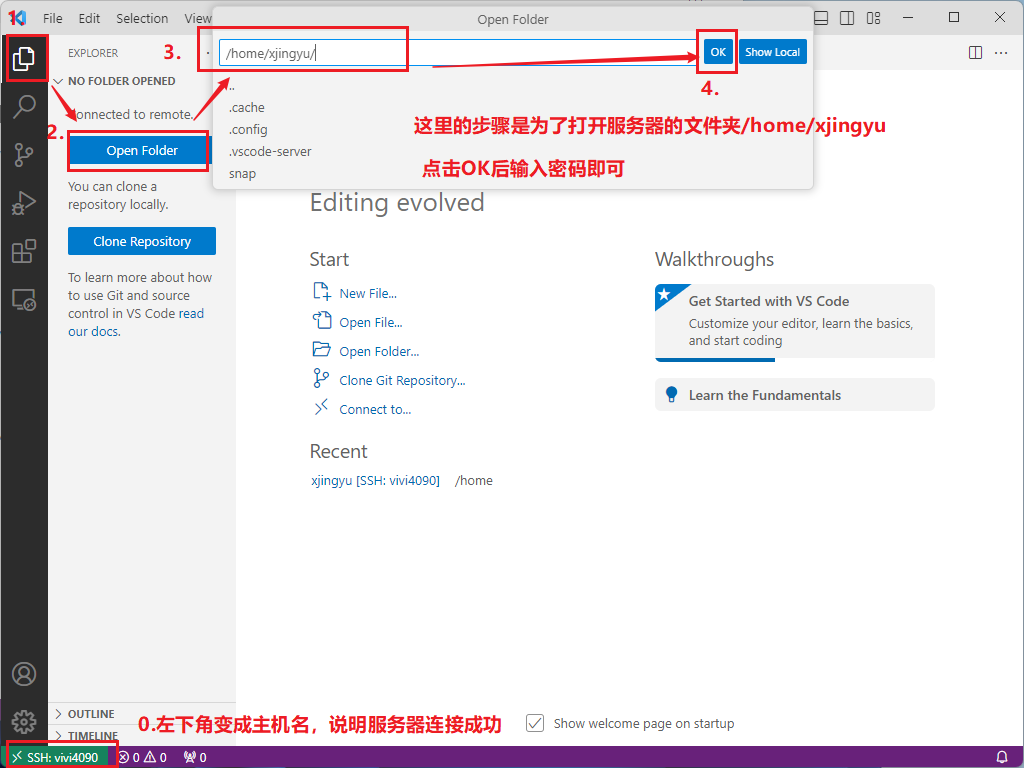Click the Connect to remote icon
This screenshot has height=768, width=1024.
coord(321,408)
